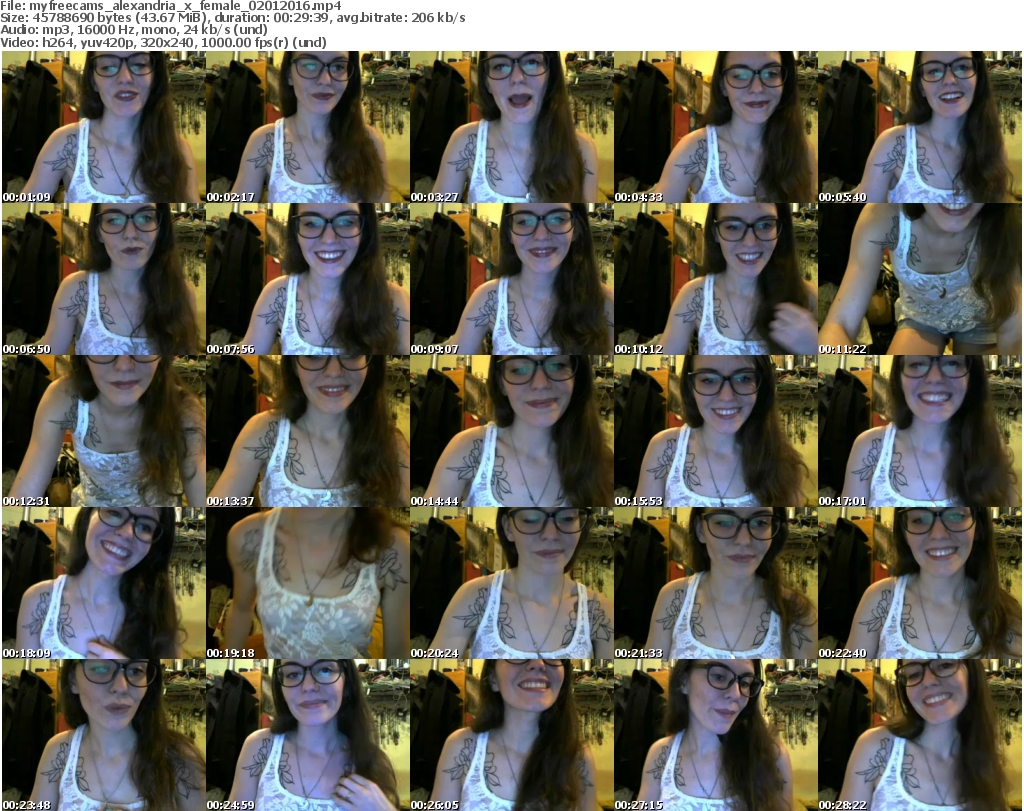Image resolution: width=1024 pixels, height=811 pixels.
Task: Click the Audio mp3 info line
Action: (134, 30)
